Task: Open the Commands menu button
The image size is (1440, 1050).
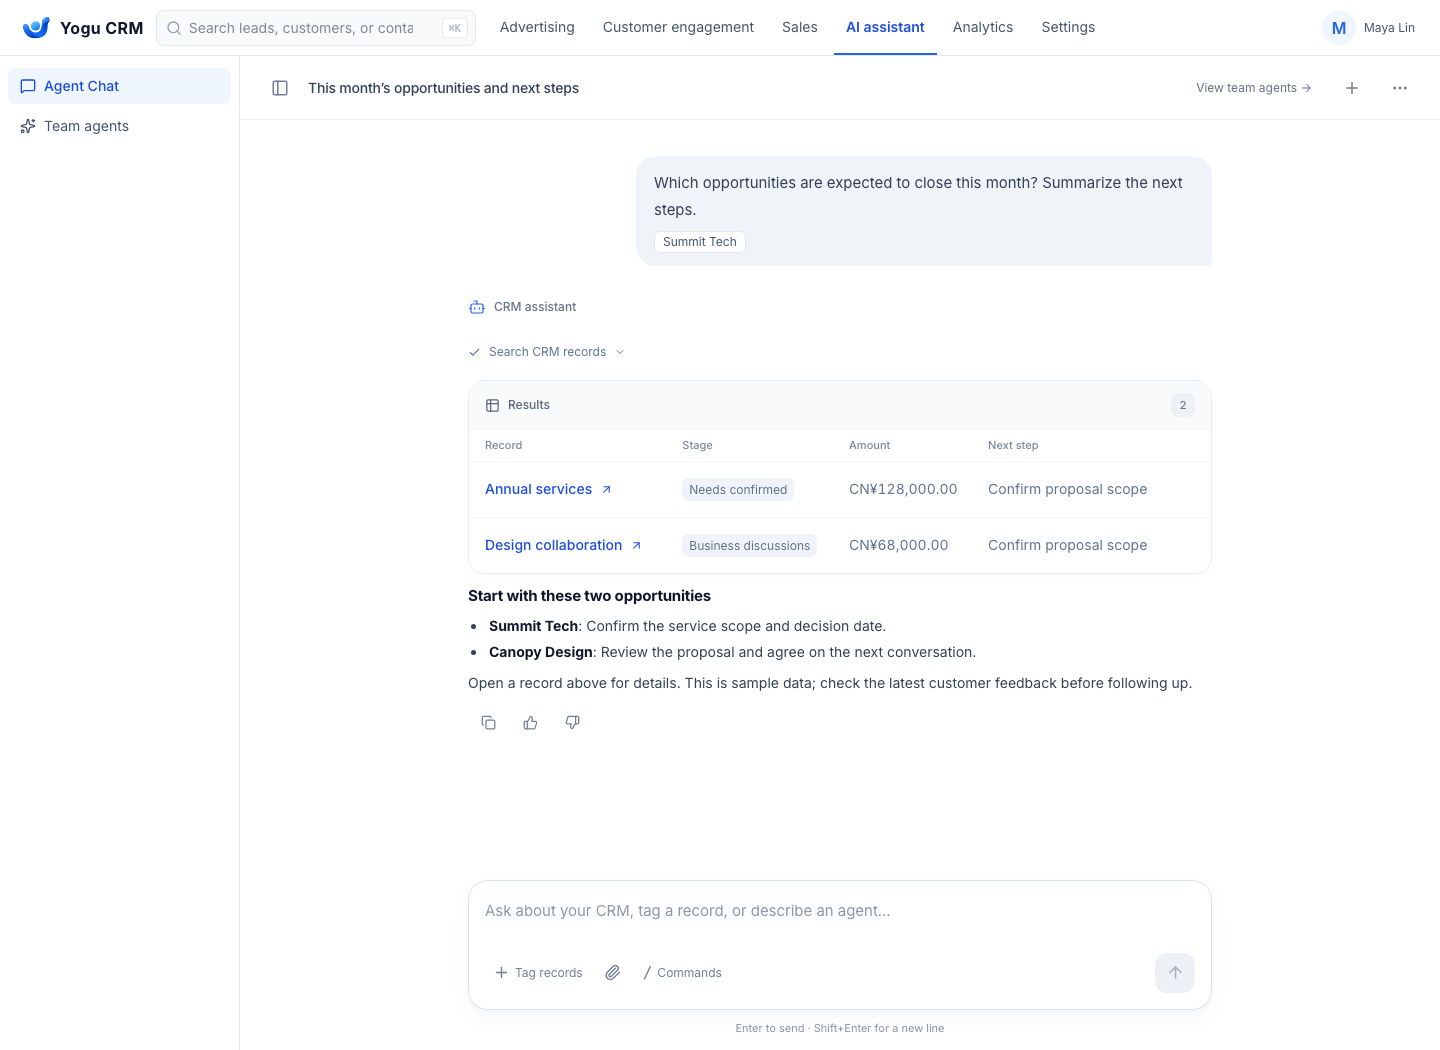Action: point(683,973)
